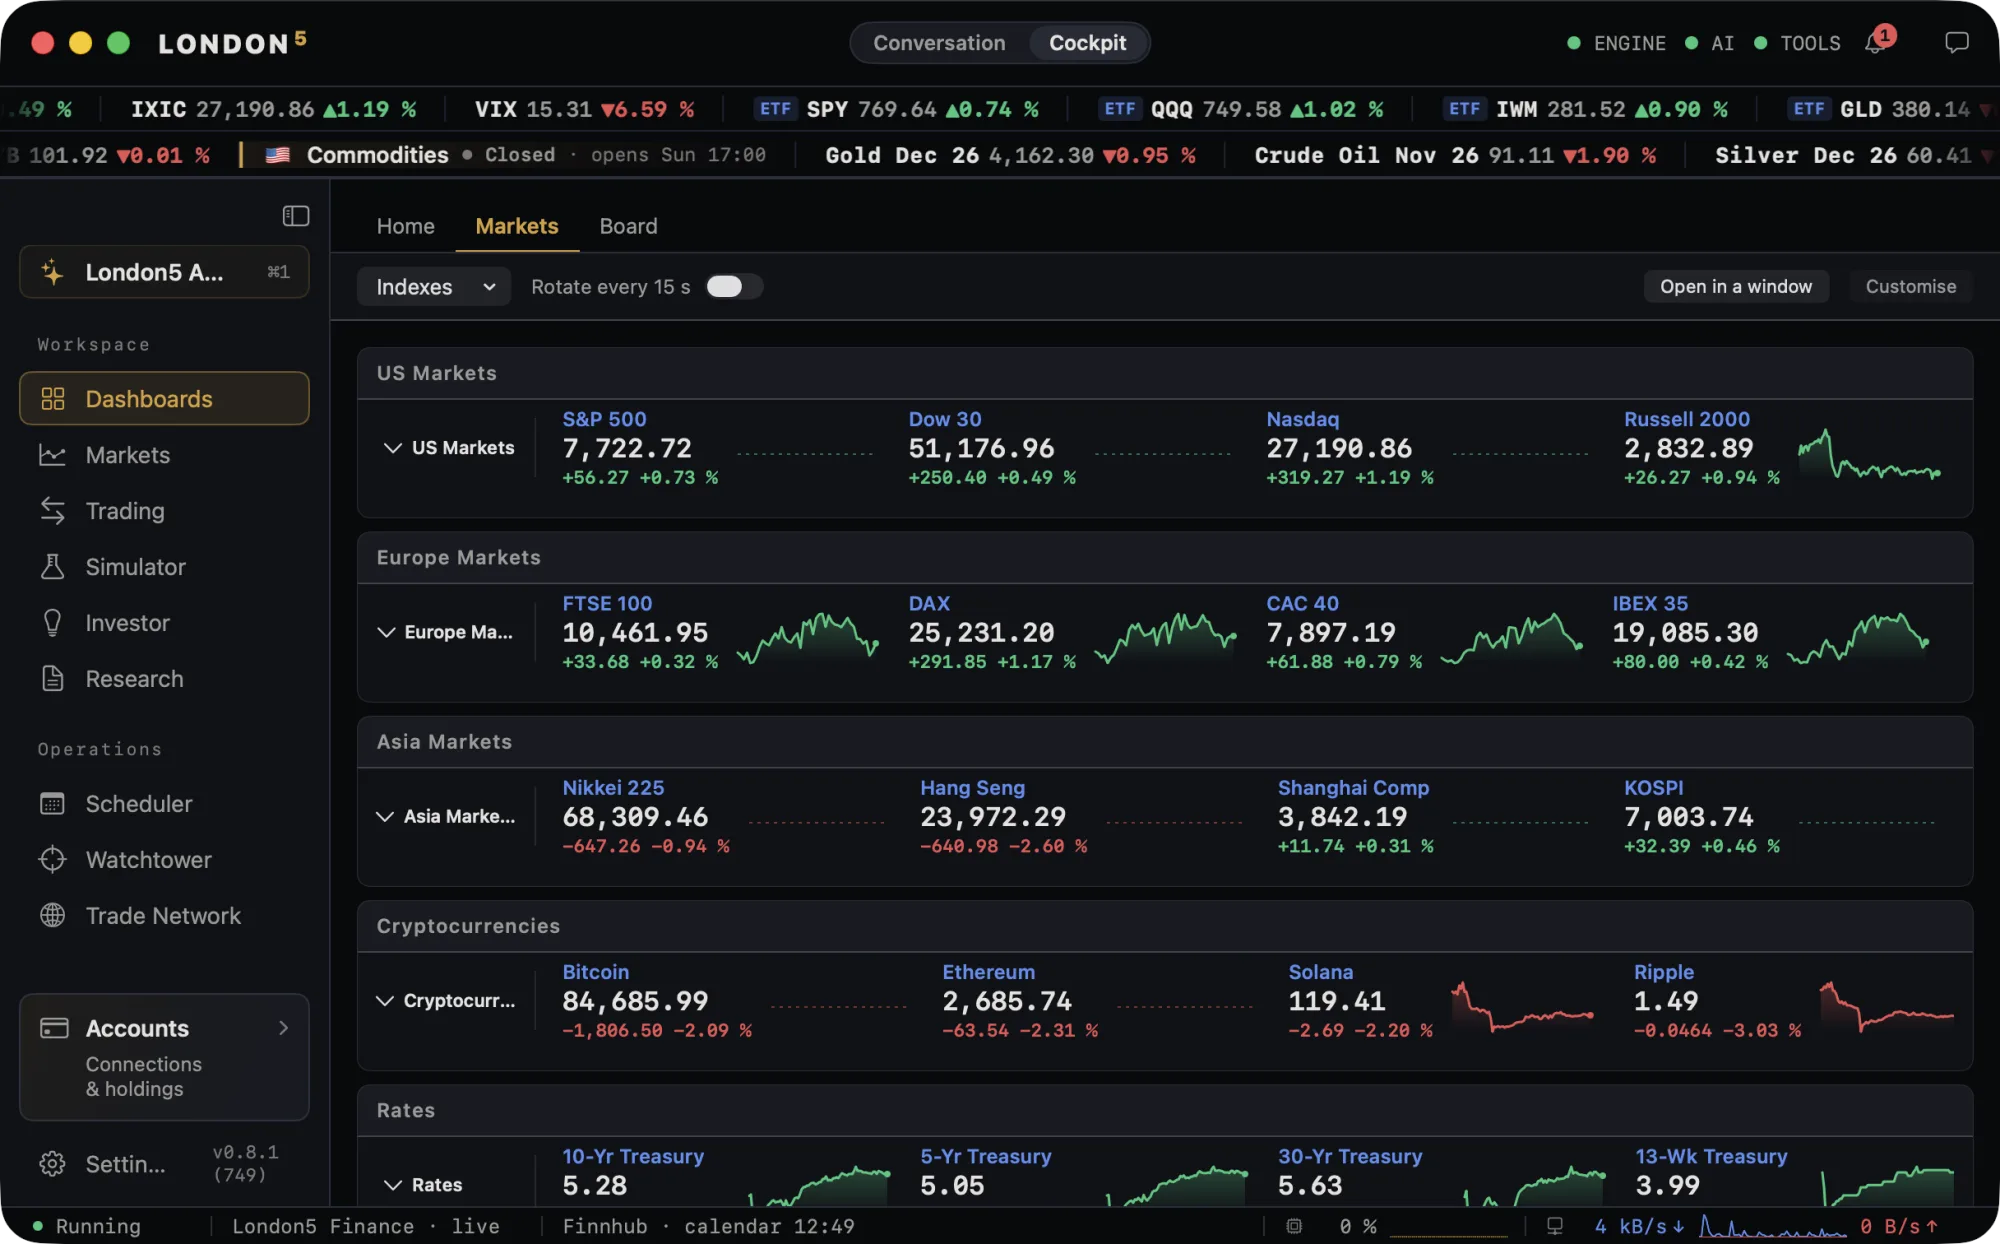Click the London5 sparkle icon
Image resolution: width=2000 pixels, height=1244 pixels.
(53, 272)
